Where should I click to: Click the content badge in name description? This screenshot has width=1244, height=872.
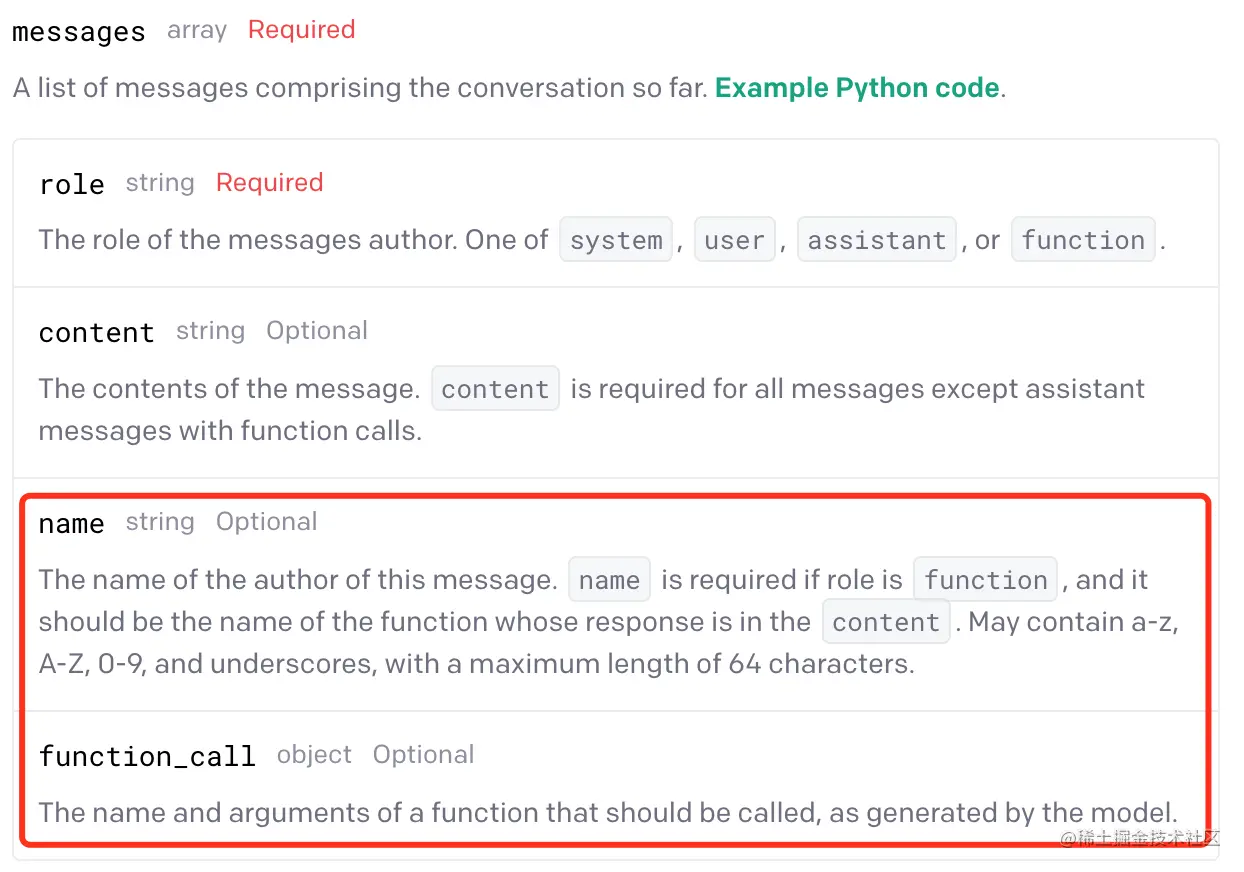(x=886, y=622)
